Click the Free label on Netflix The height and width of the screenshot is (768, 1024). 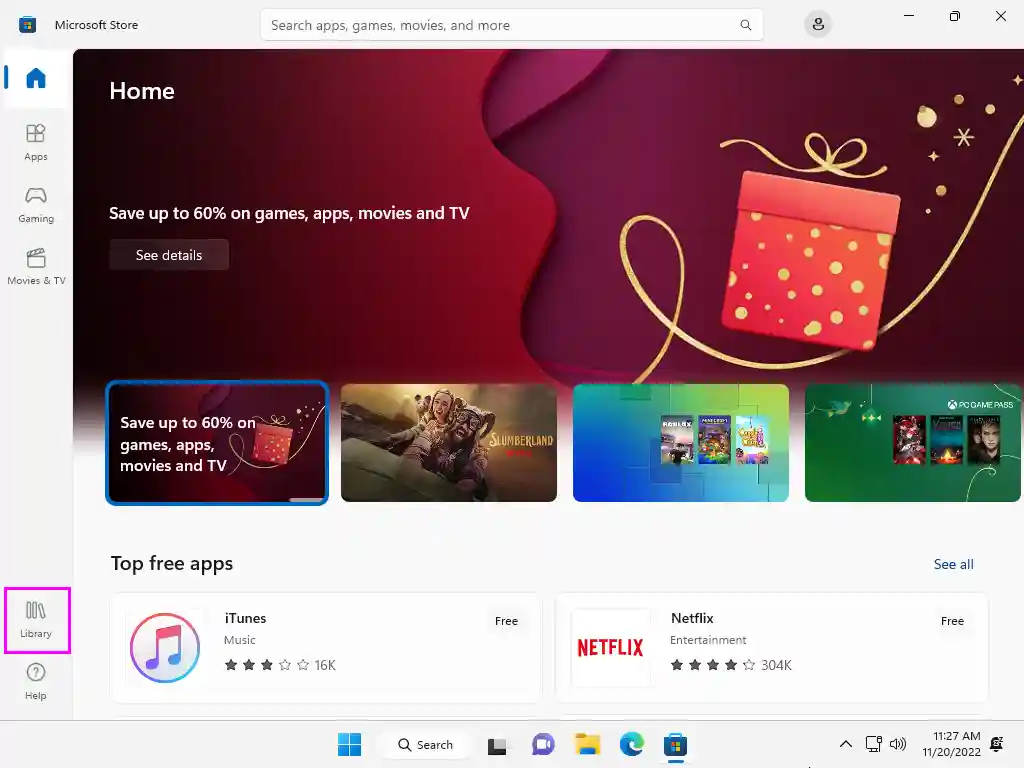[x=952, y=621]
